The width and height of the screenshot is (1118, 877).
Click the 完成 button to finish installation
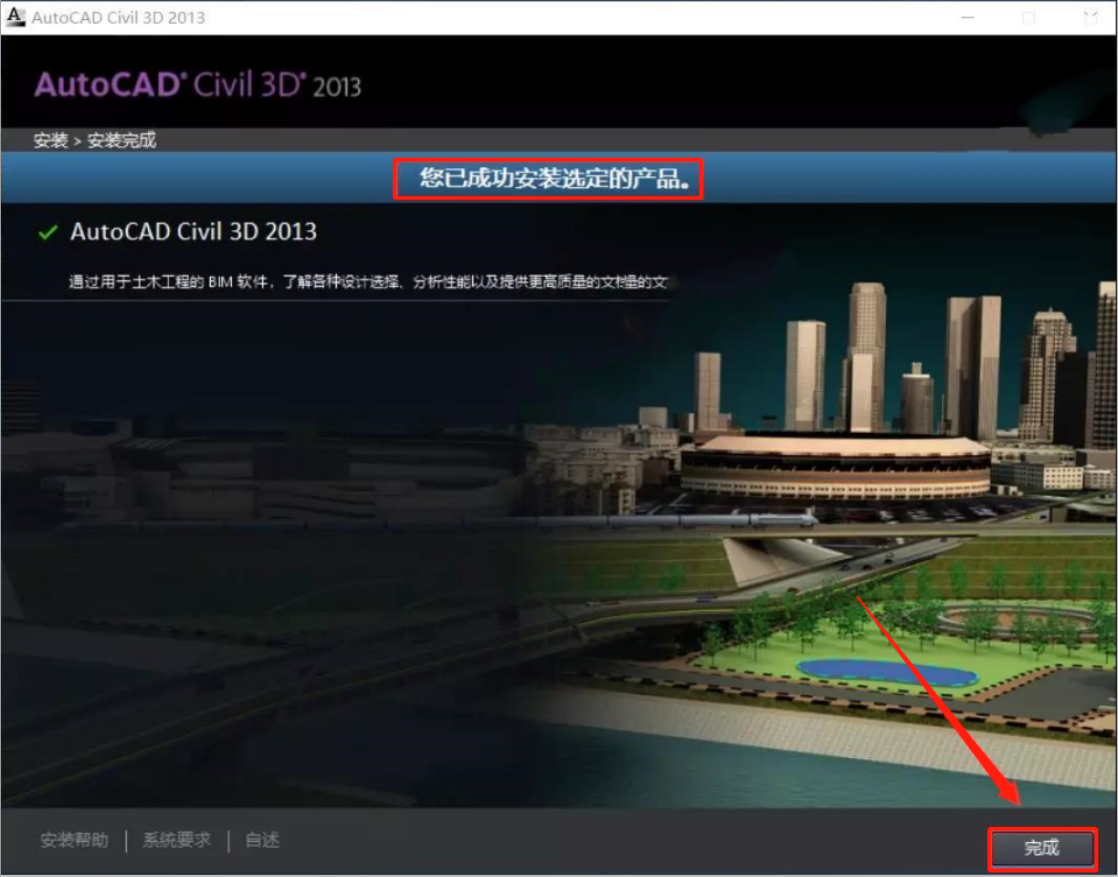[x=1042, y=848]
